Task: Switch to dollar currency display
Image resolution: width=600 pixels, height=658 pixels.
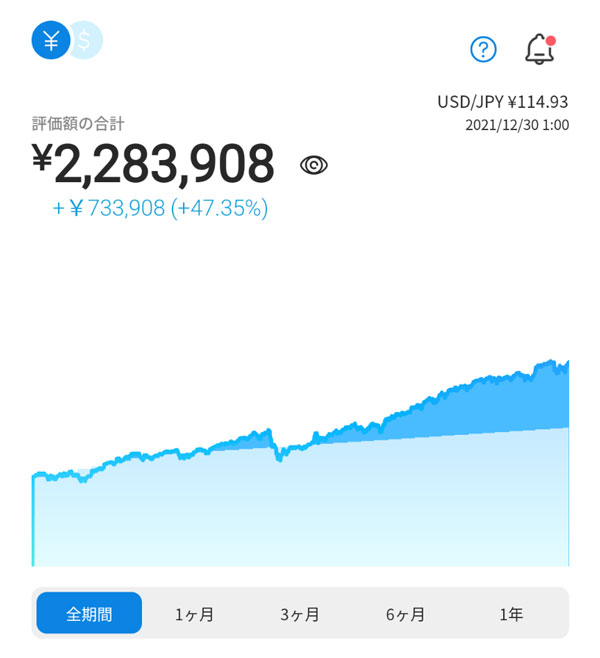Action: point(86,40)
